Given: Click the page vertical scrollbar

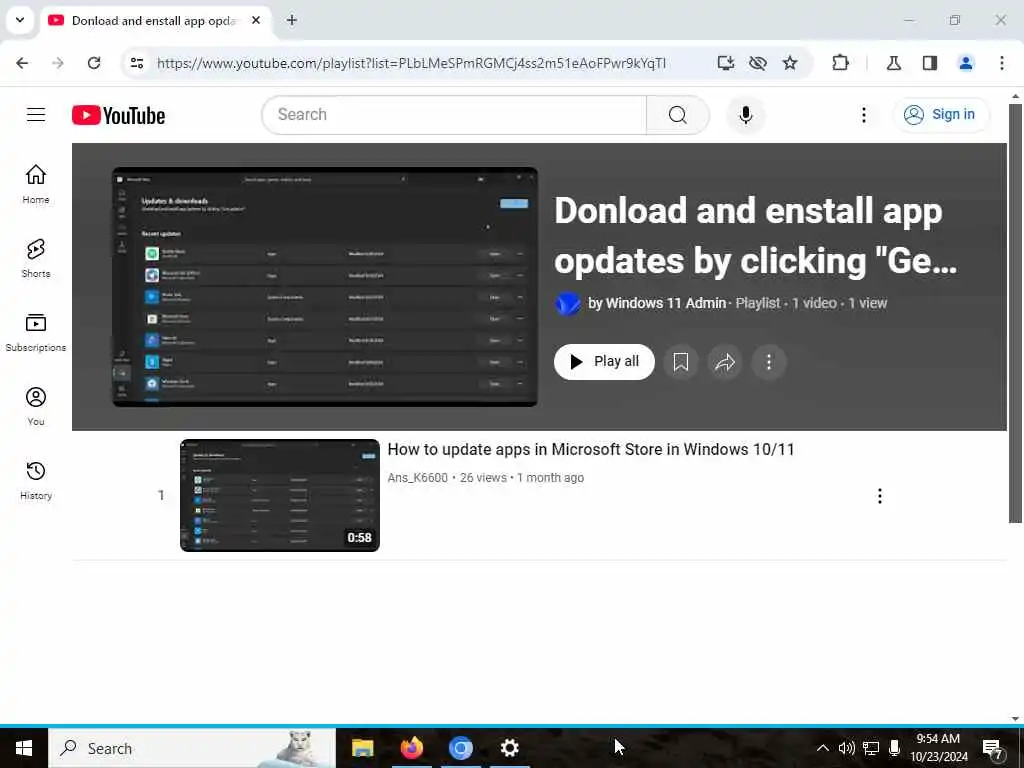Looking at the screenshot, I should click(x=1015, y=313).
